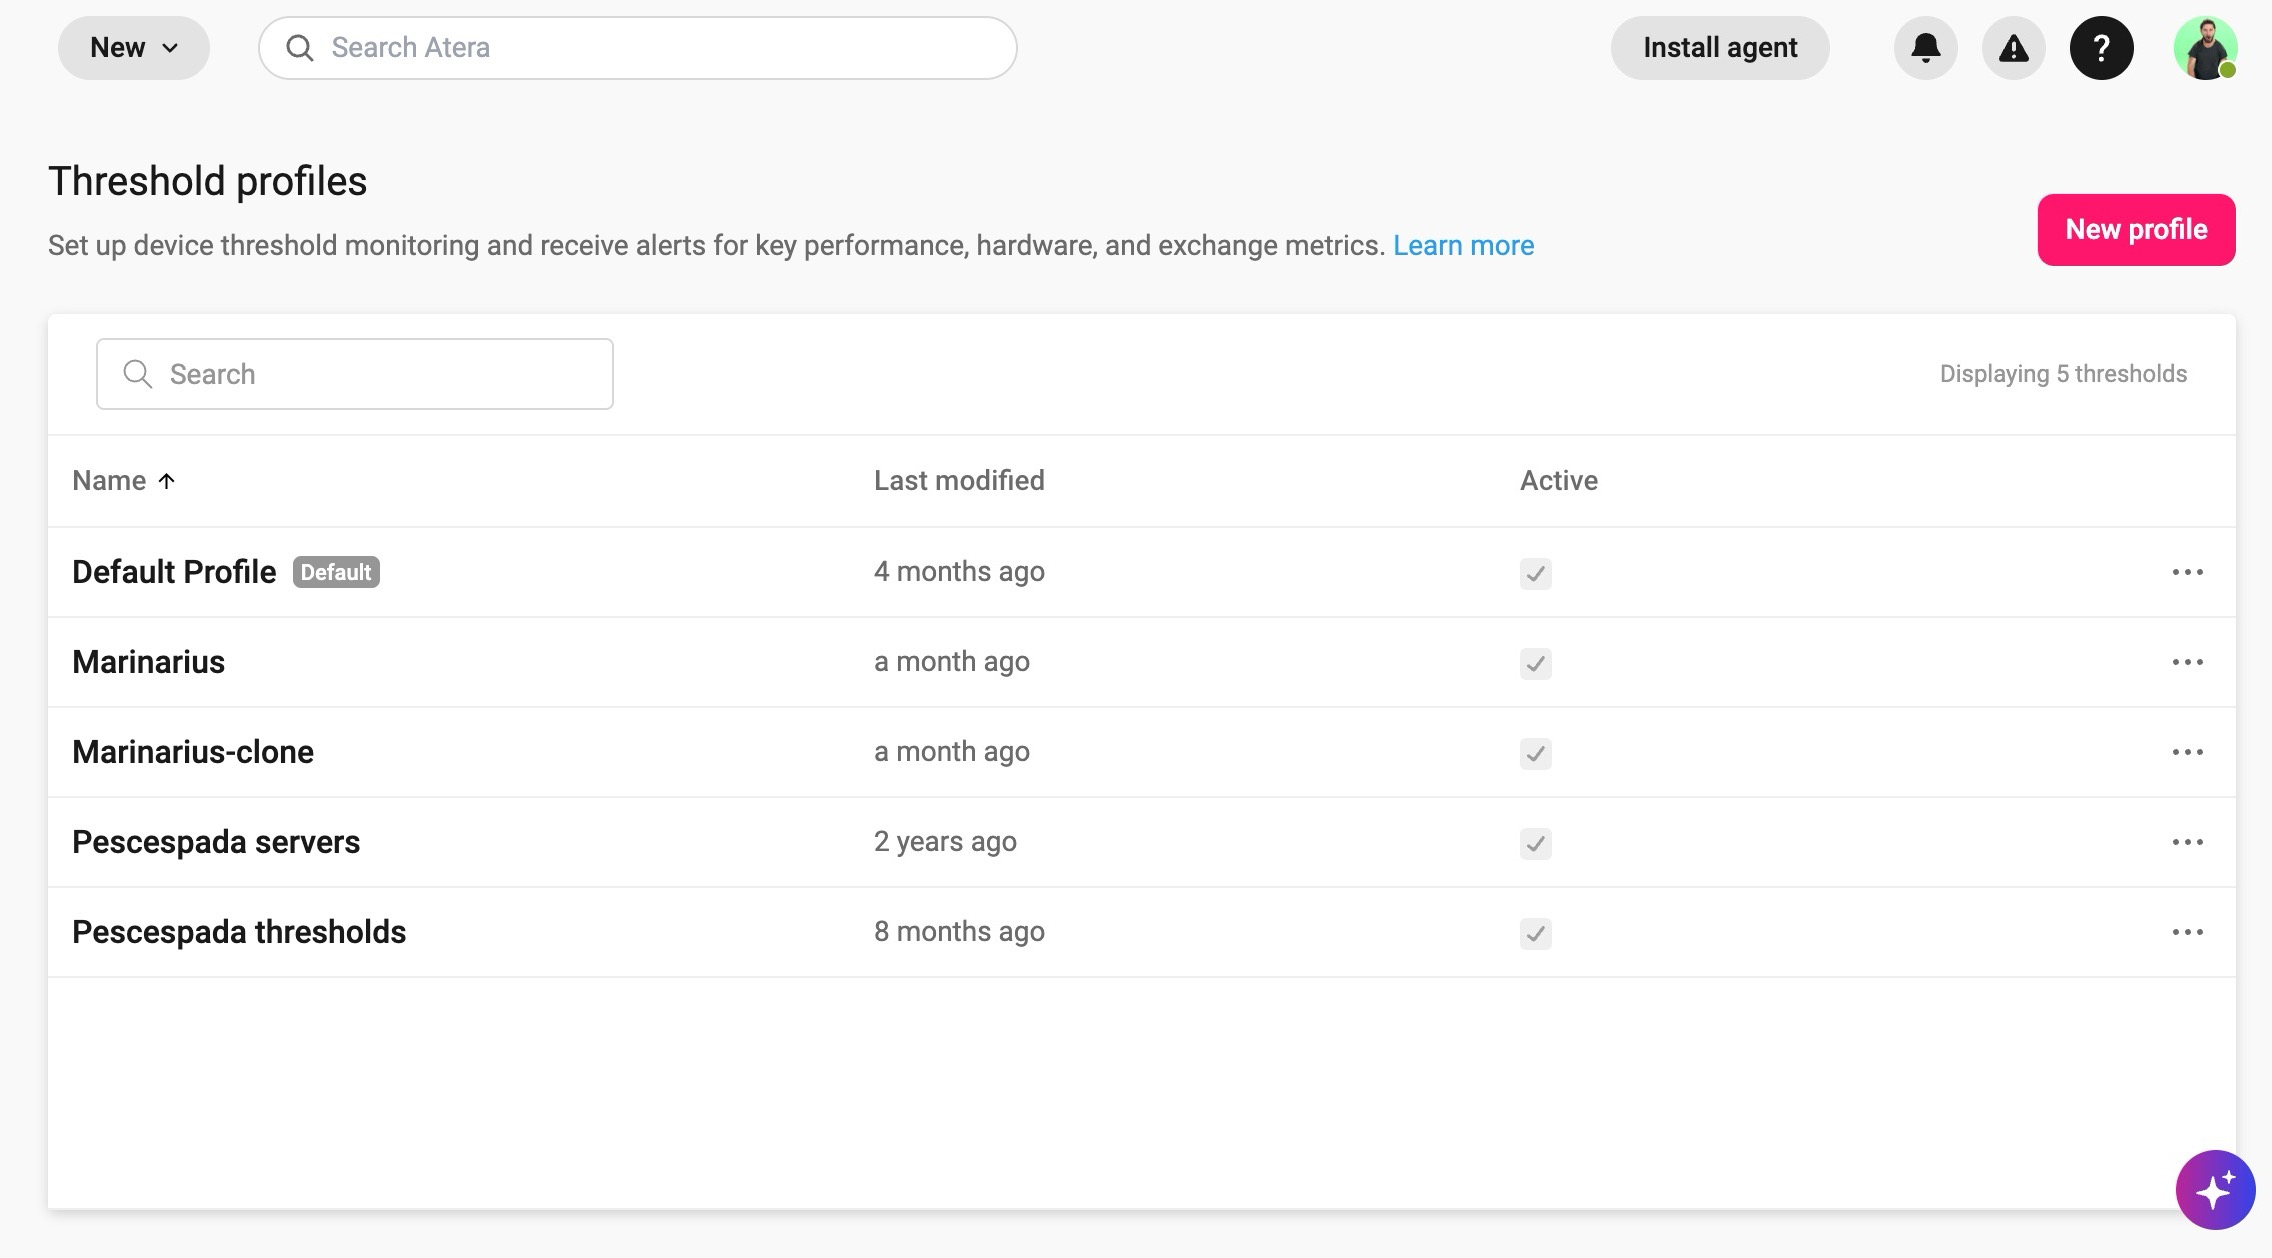Screen dimensions: 2272x1258
Task: Toggle Active checkbox for Default Profile
Action: 1535,574
